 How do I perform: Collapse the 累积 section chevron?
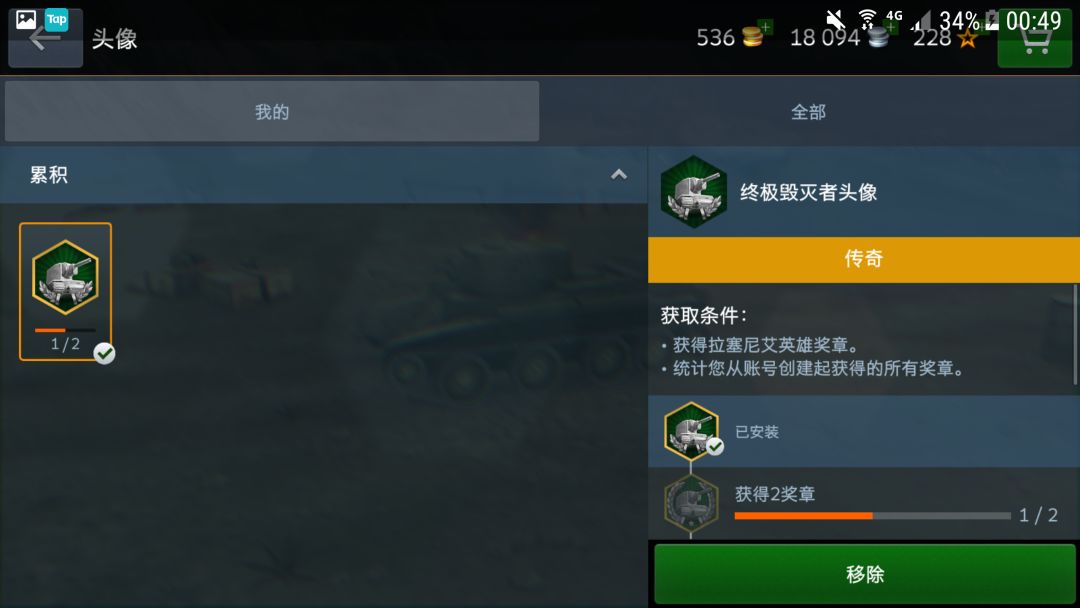(619, 174)
